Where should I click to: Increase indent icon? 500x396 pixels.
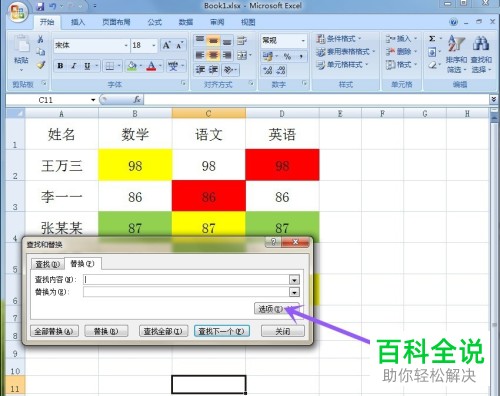point(213,70)
